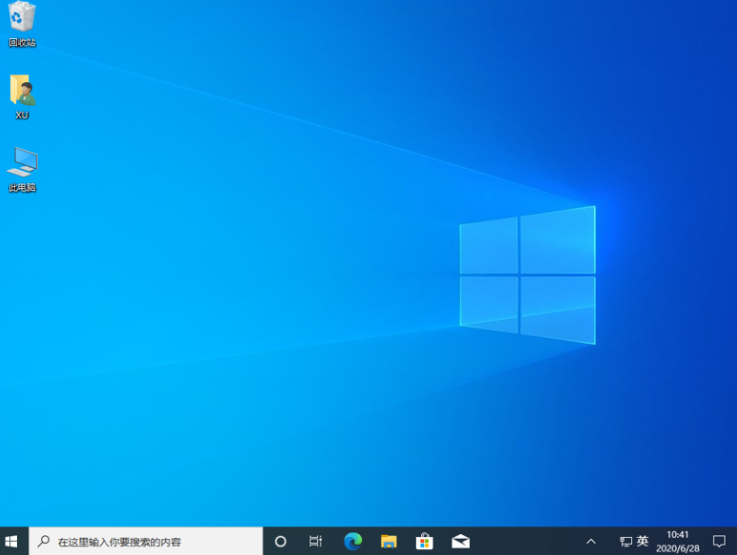
Task: Expand the hidden system tray icons chevron
Action: point(590,541)
